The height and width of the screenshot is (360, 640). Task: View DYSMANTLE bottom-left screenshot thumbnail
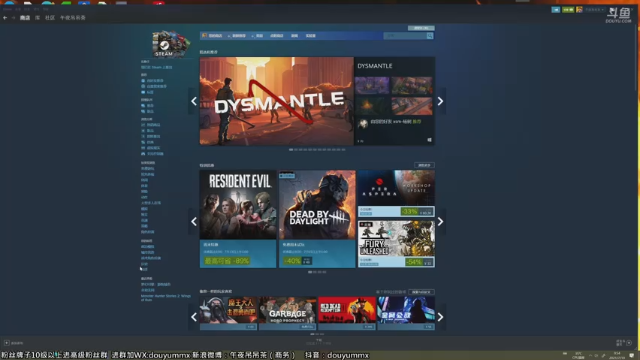point(372,106)
